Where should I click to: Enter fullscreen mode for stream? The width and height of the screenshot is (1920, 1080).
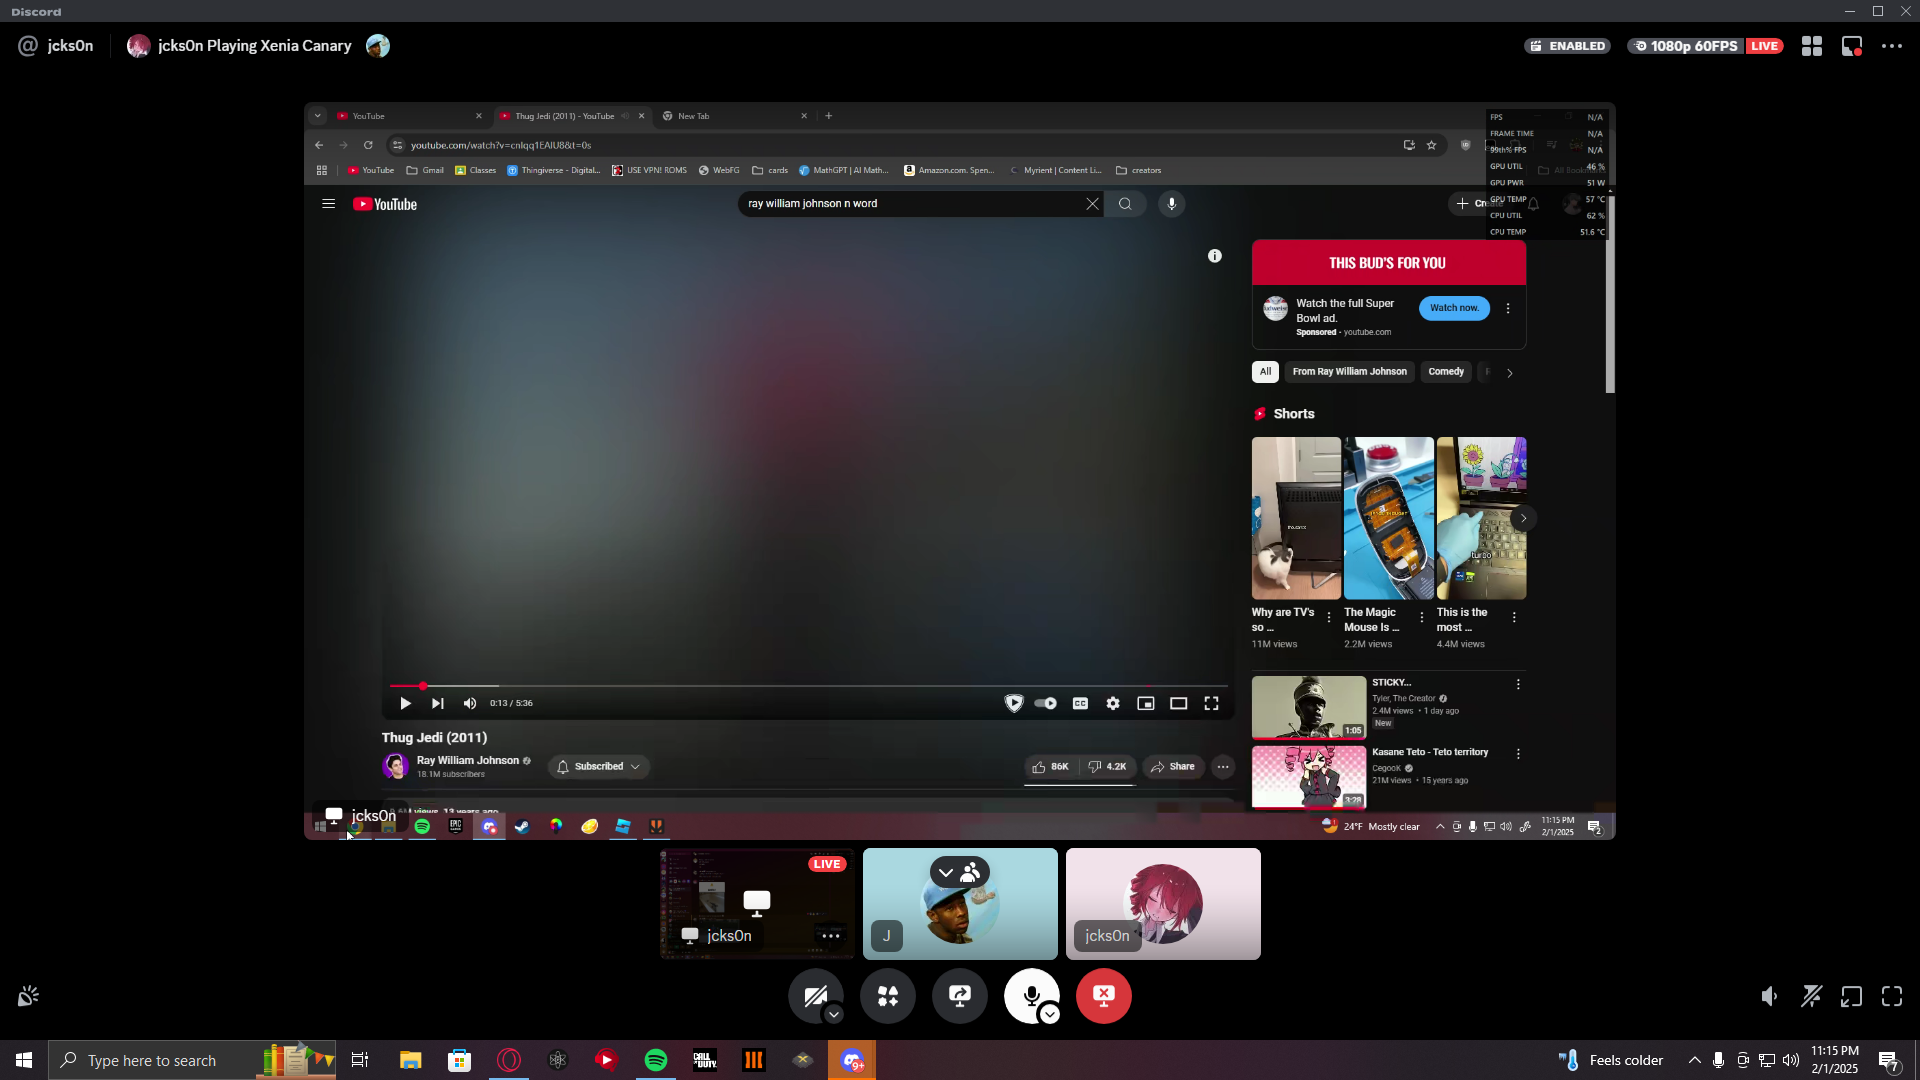1892,996
